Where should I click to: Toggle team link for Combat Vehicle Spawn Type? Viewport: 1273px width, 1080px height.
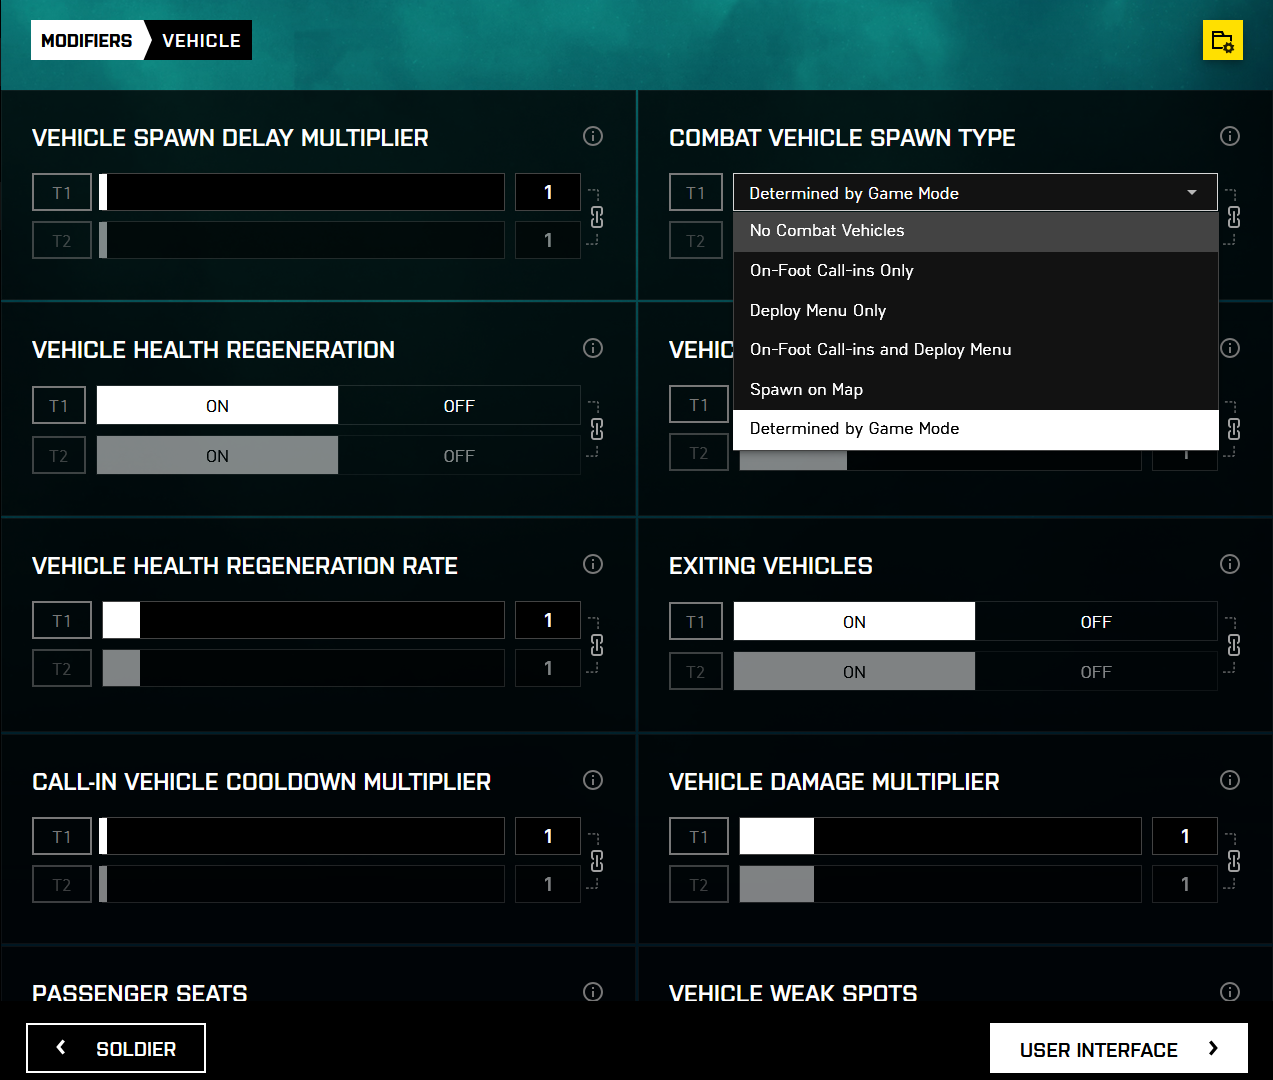click(1233, 217)
